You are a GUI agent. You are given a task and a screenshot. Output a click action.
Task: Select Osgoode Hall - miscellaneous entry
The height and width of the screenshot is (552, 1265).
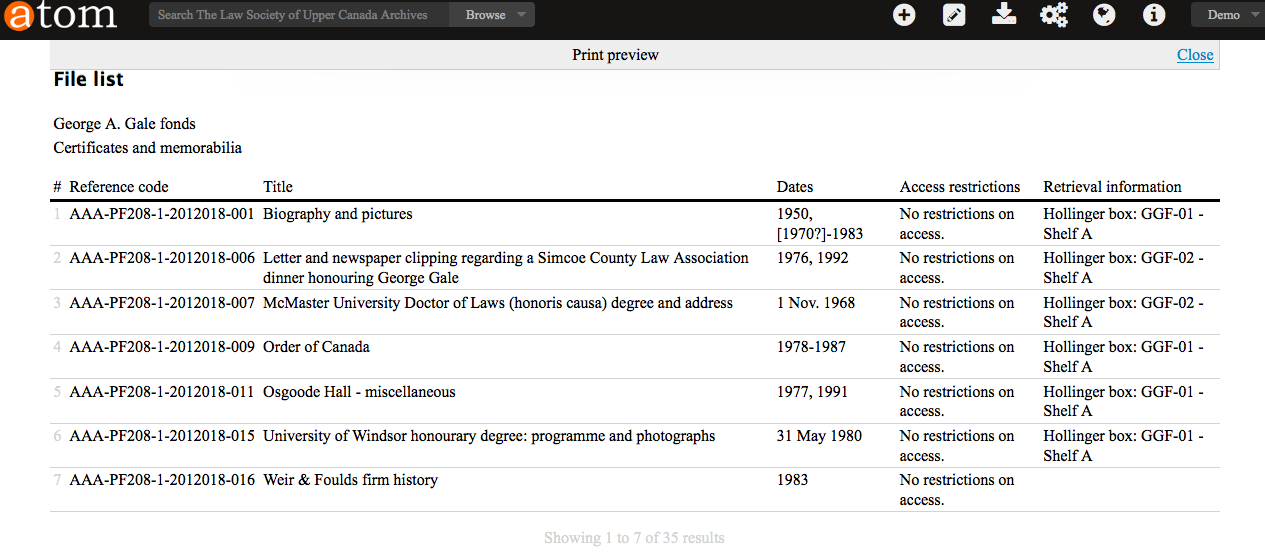coord(359,392)
